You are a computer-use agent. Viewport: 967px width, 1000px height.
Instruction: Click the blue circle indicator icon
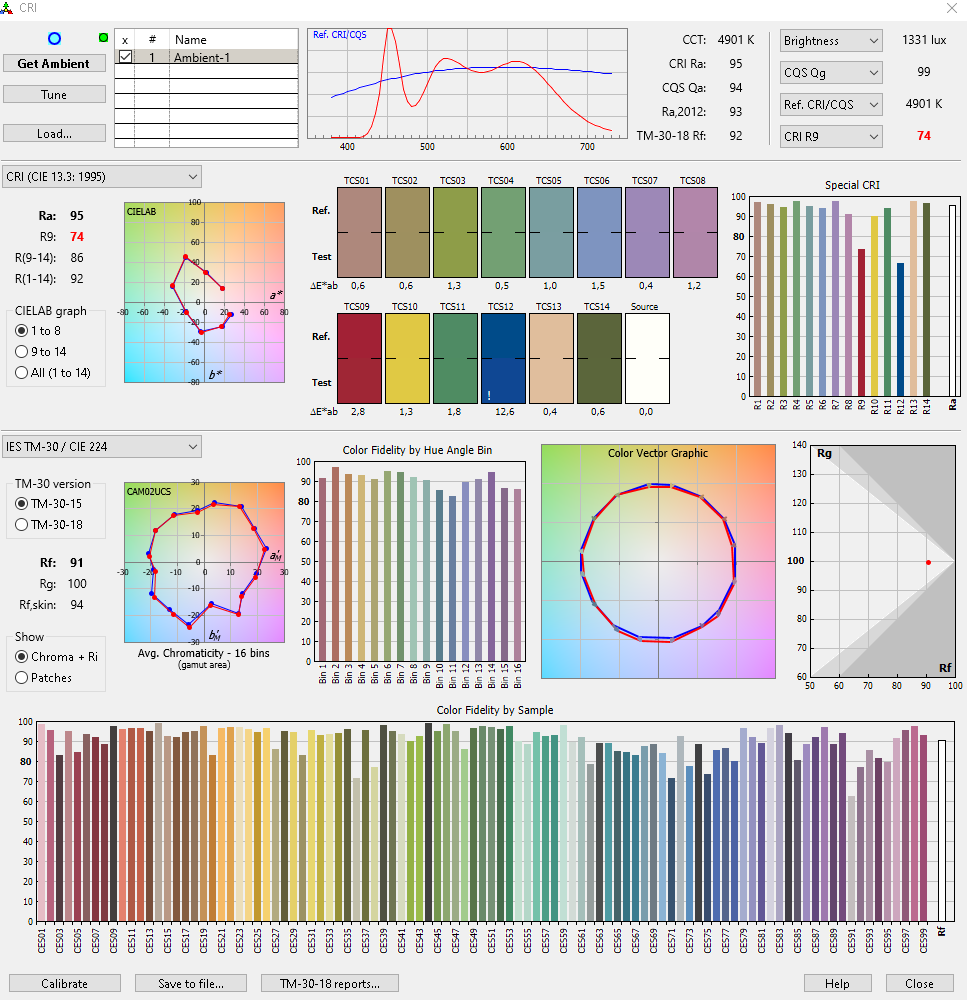(x=55, y=39)
